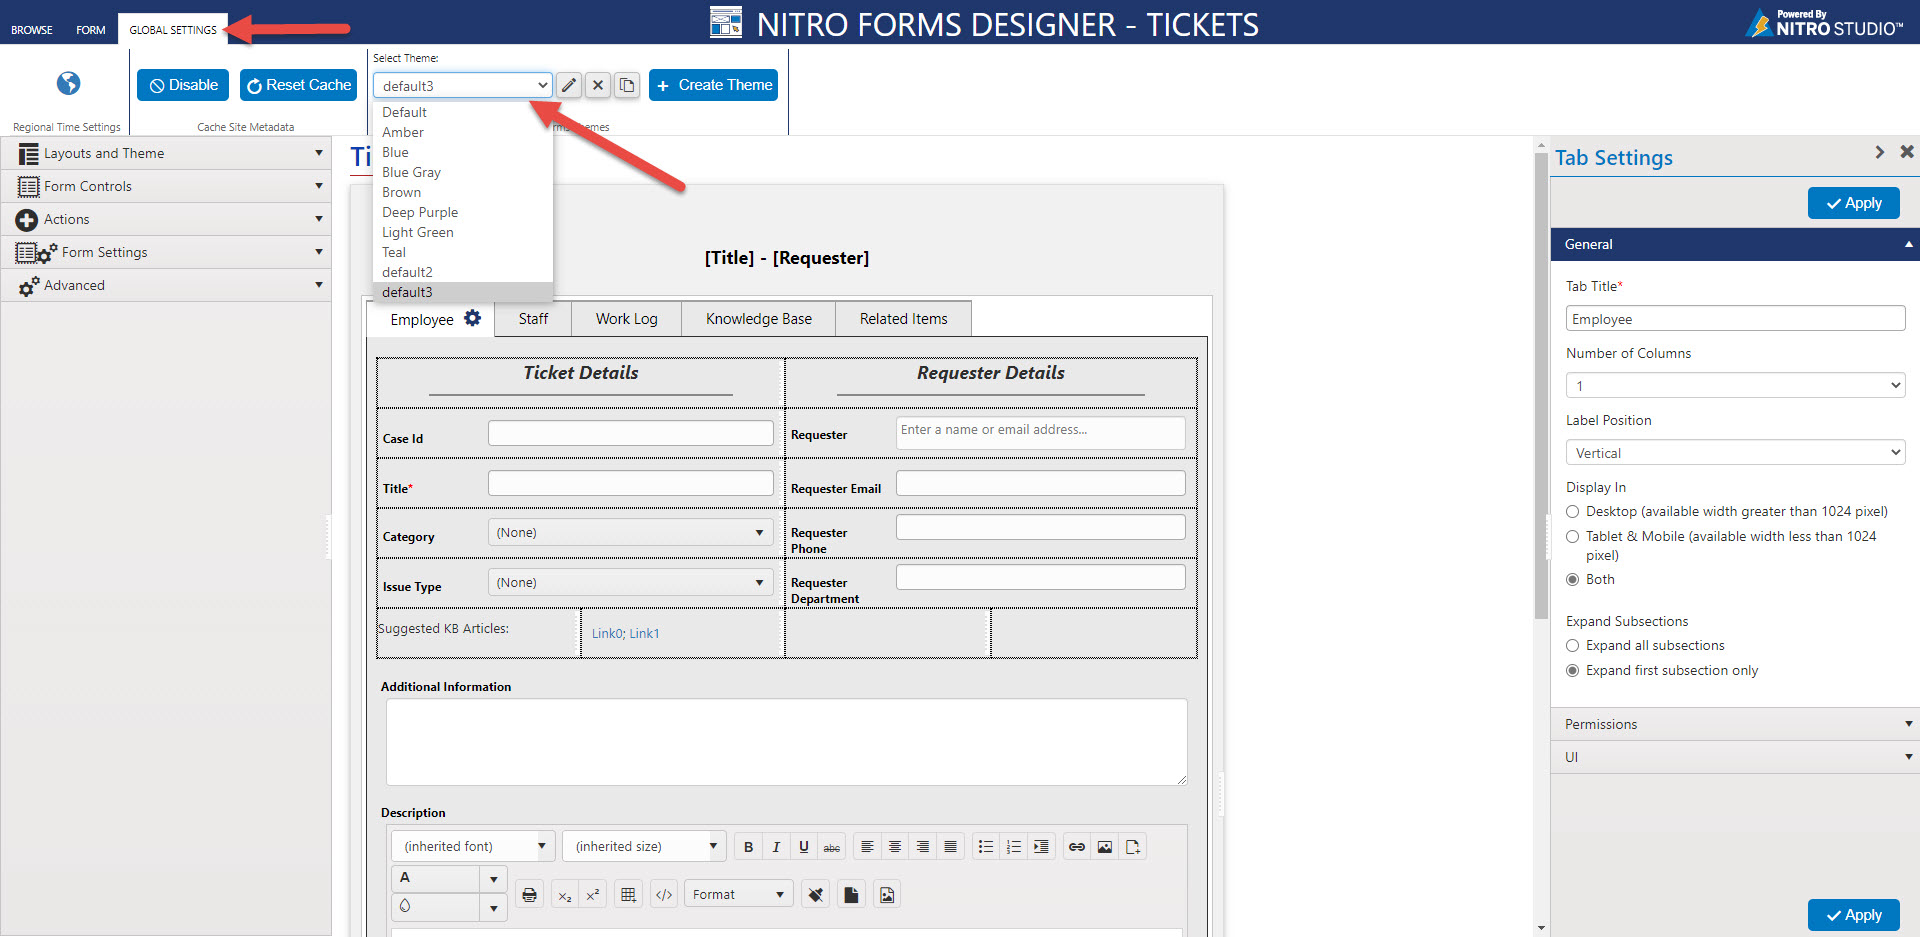The width and height of the screenshot is (1920, 937).
Task: Click the copy theme icon
Action: (x=627, y=85)
